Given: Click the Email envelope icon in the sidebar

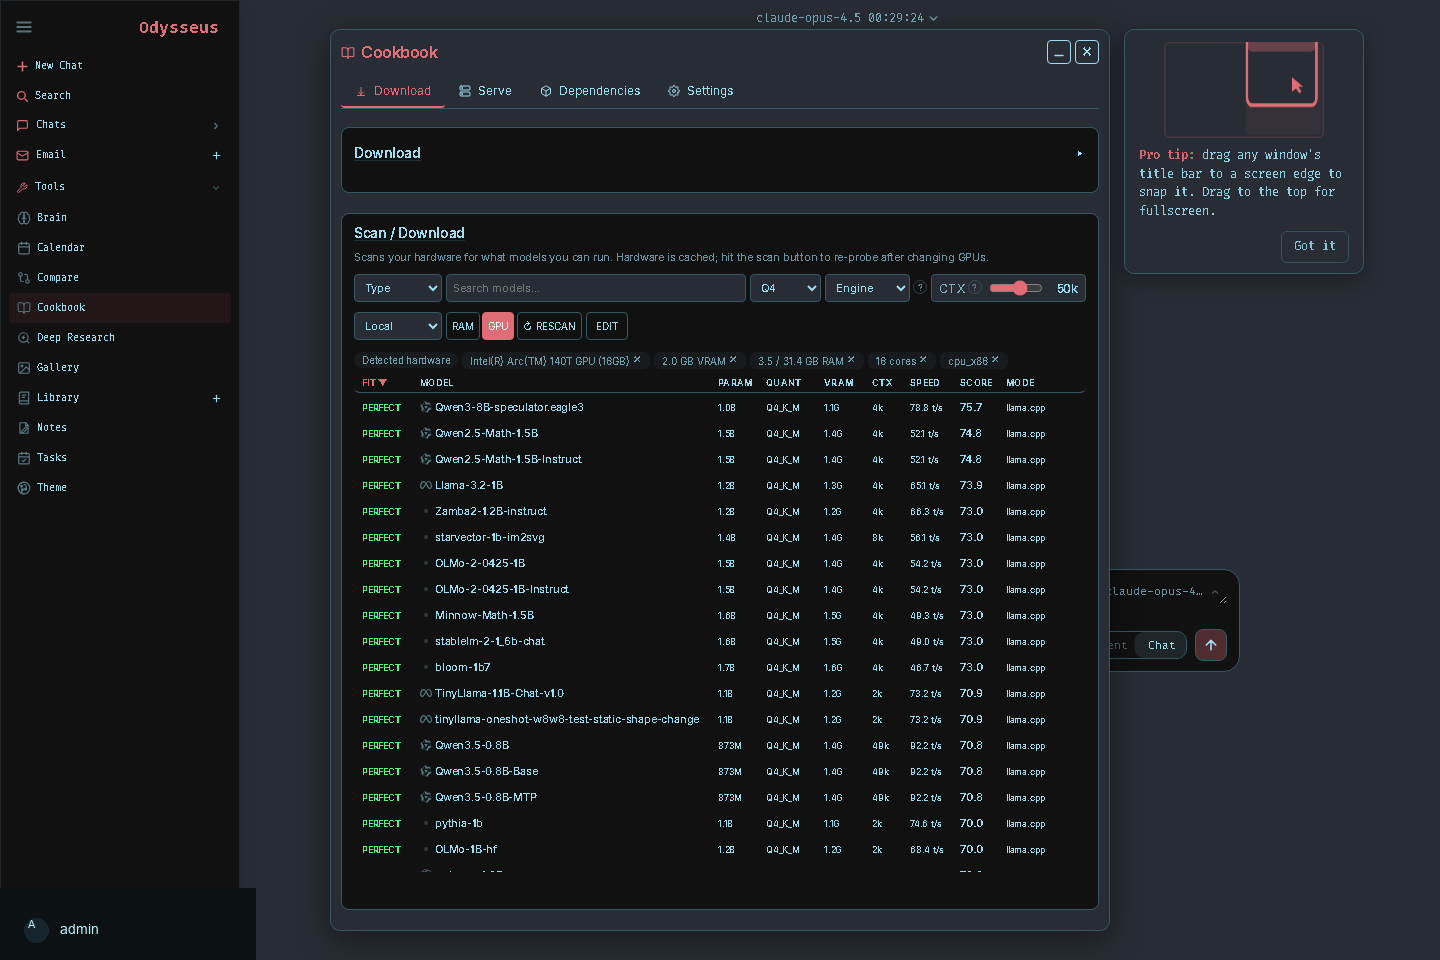Looking at the screenshot, I should pyautogui.click(x=22, y=155).
